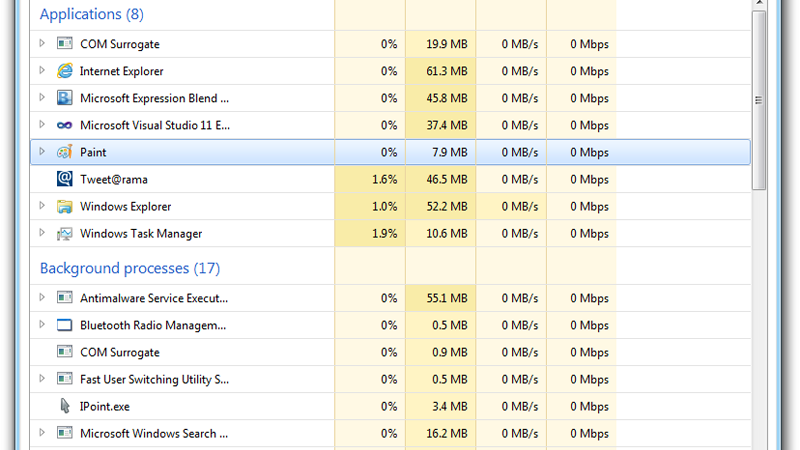Screen dimensions: 800x450
Task: Click the Internet Explorer icon
Action: coord(65,71)
